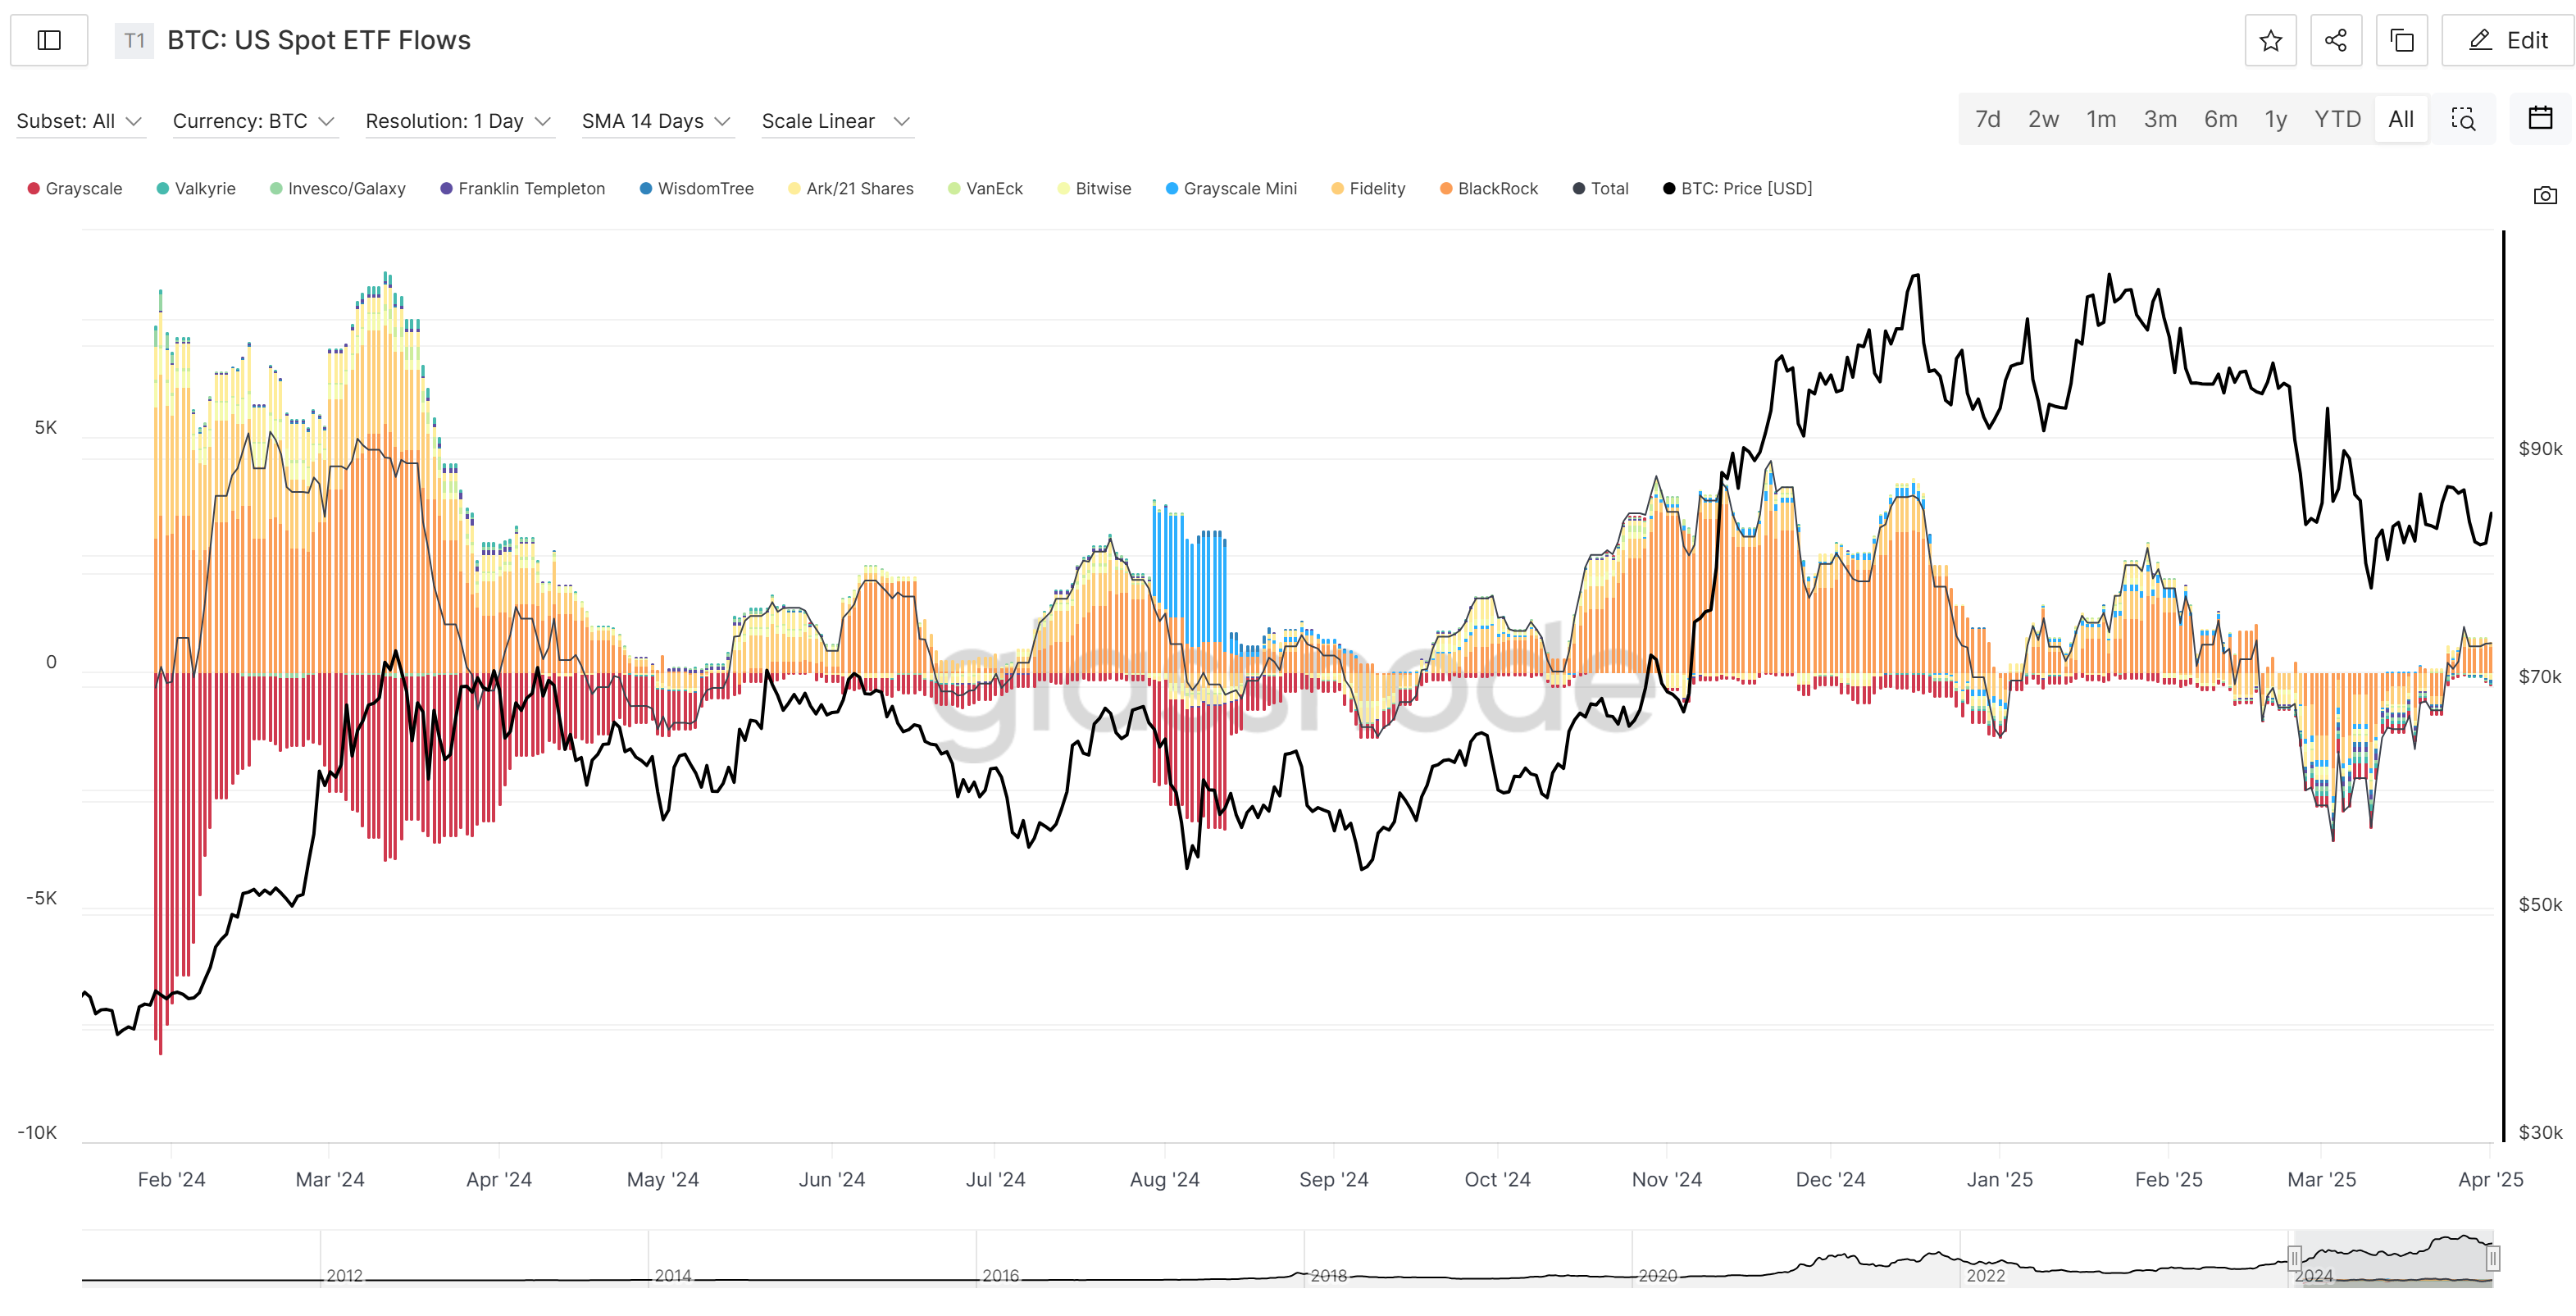Image resolution: width=2576 pixels, height=1316 pixels.
Task: Click the T1 tier badge
Action: click(x=134, y=40)
